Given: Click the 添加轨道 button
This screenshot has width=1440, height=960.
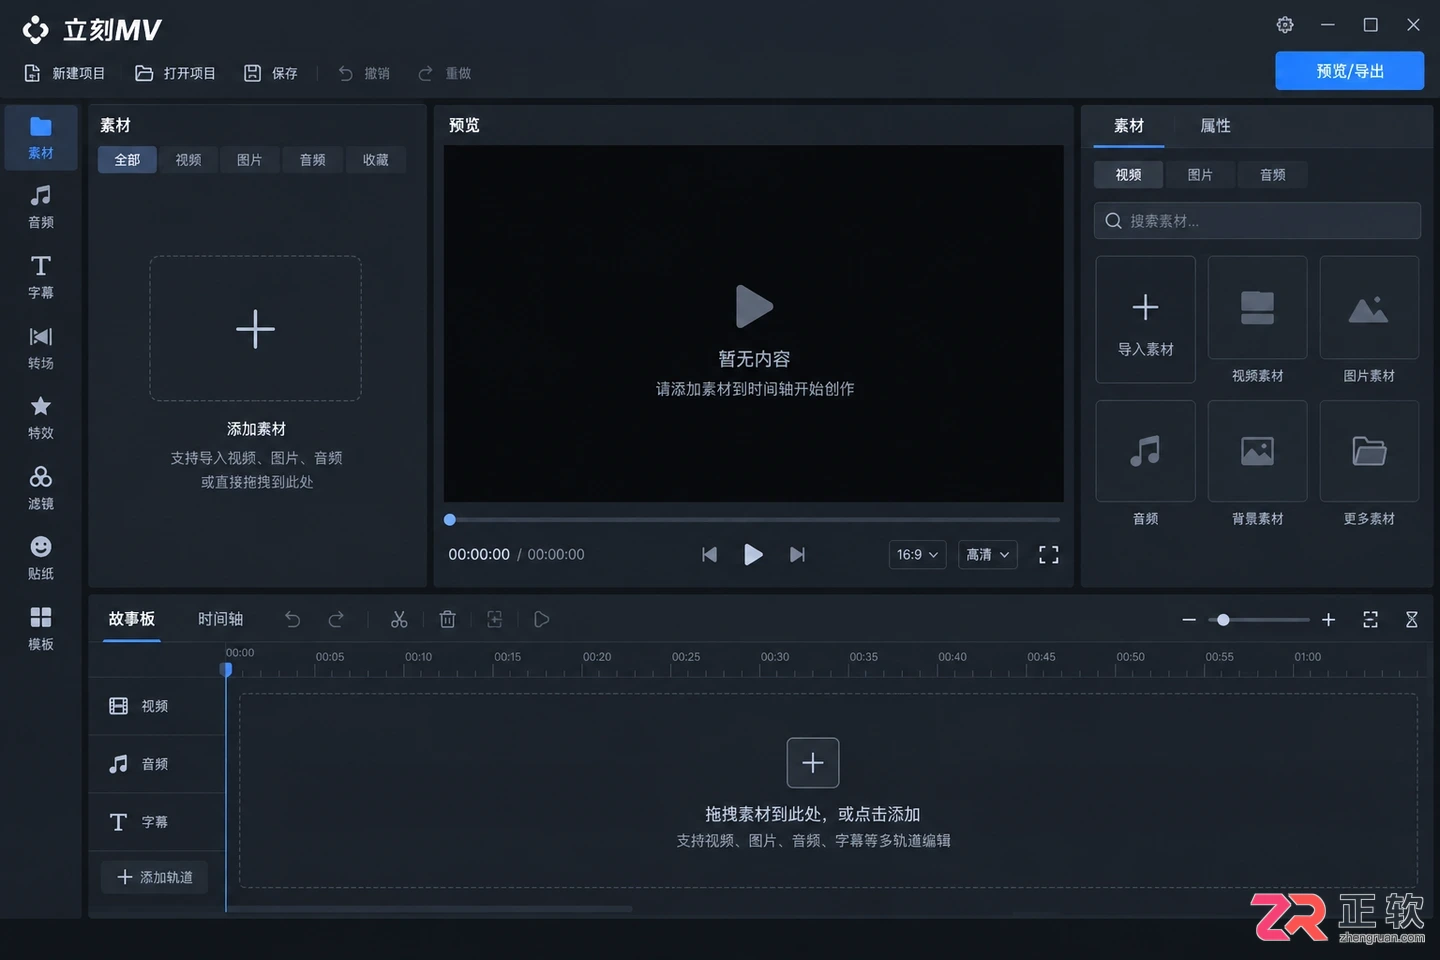Looking at the screenshot, I should click(x=155, y=877).
